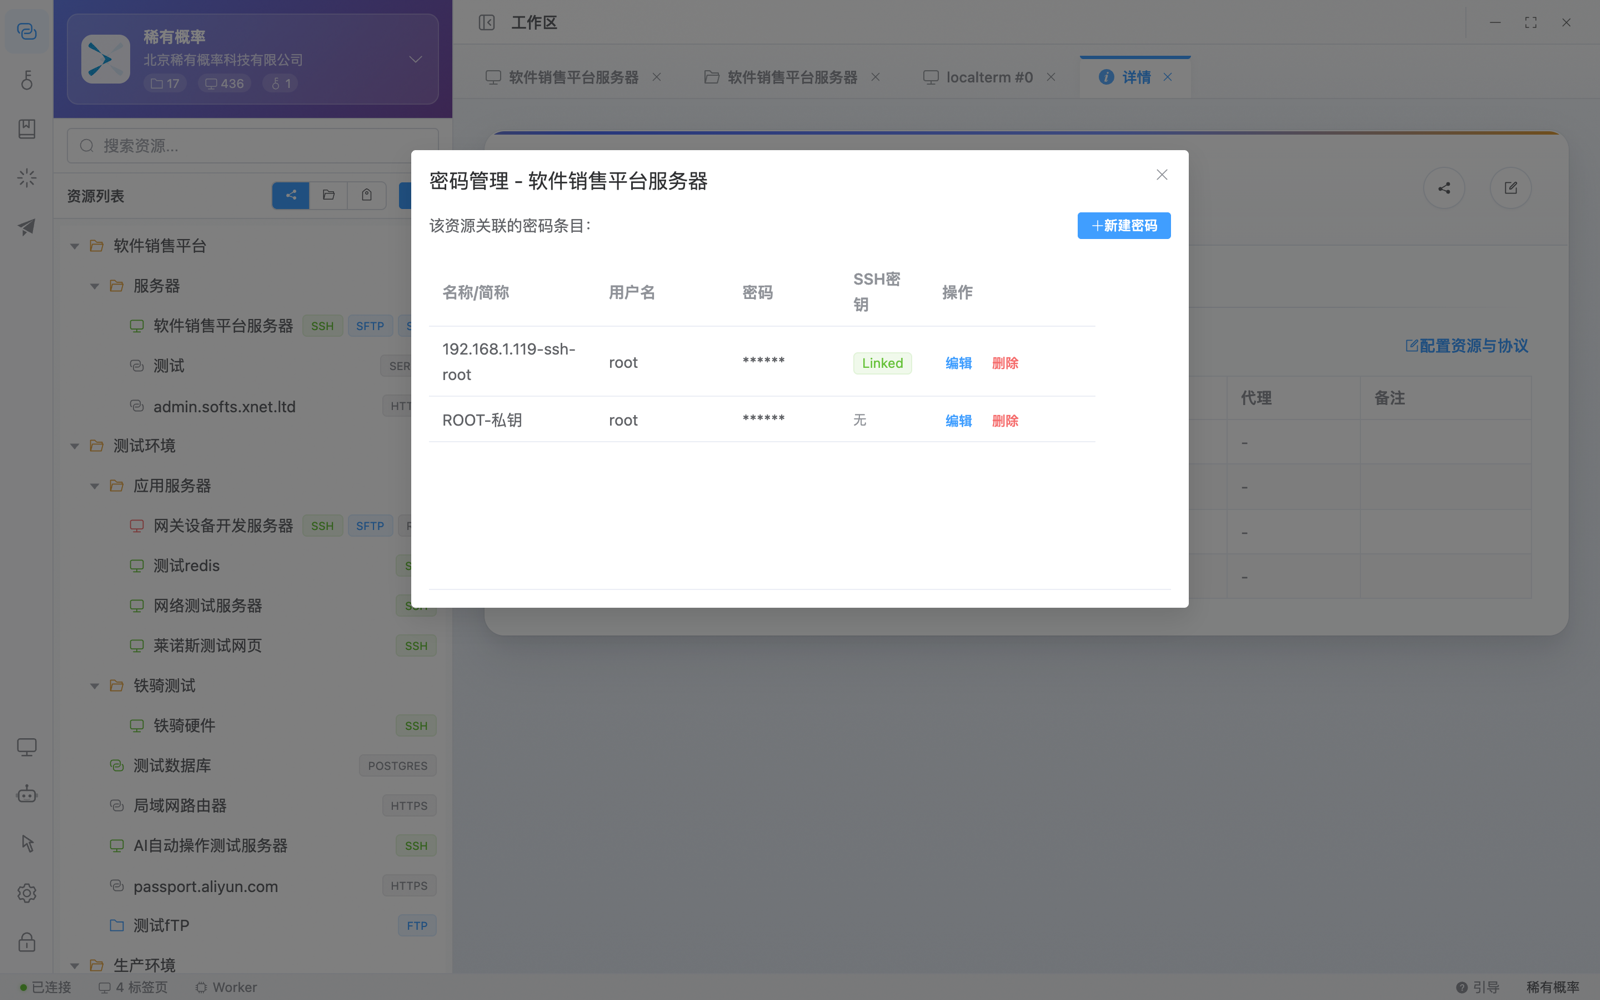This screenshot has width=1600, height=1000.
Task: Select 网关设备开发服务器 in resource tree
Action: (x=223, y=526)
